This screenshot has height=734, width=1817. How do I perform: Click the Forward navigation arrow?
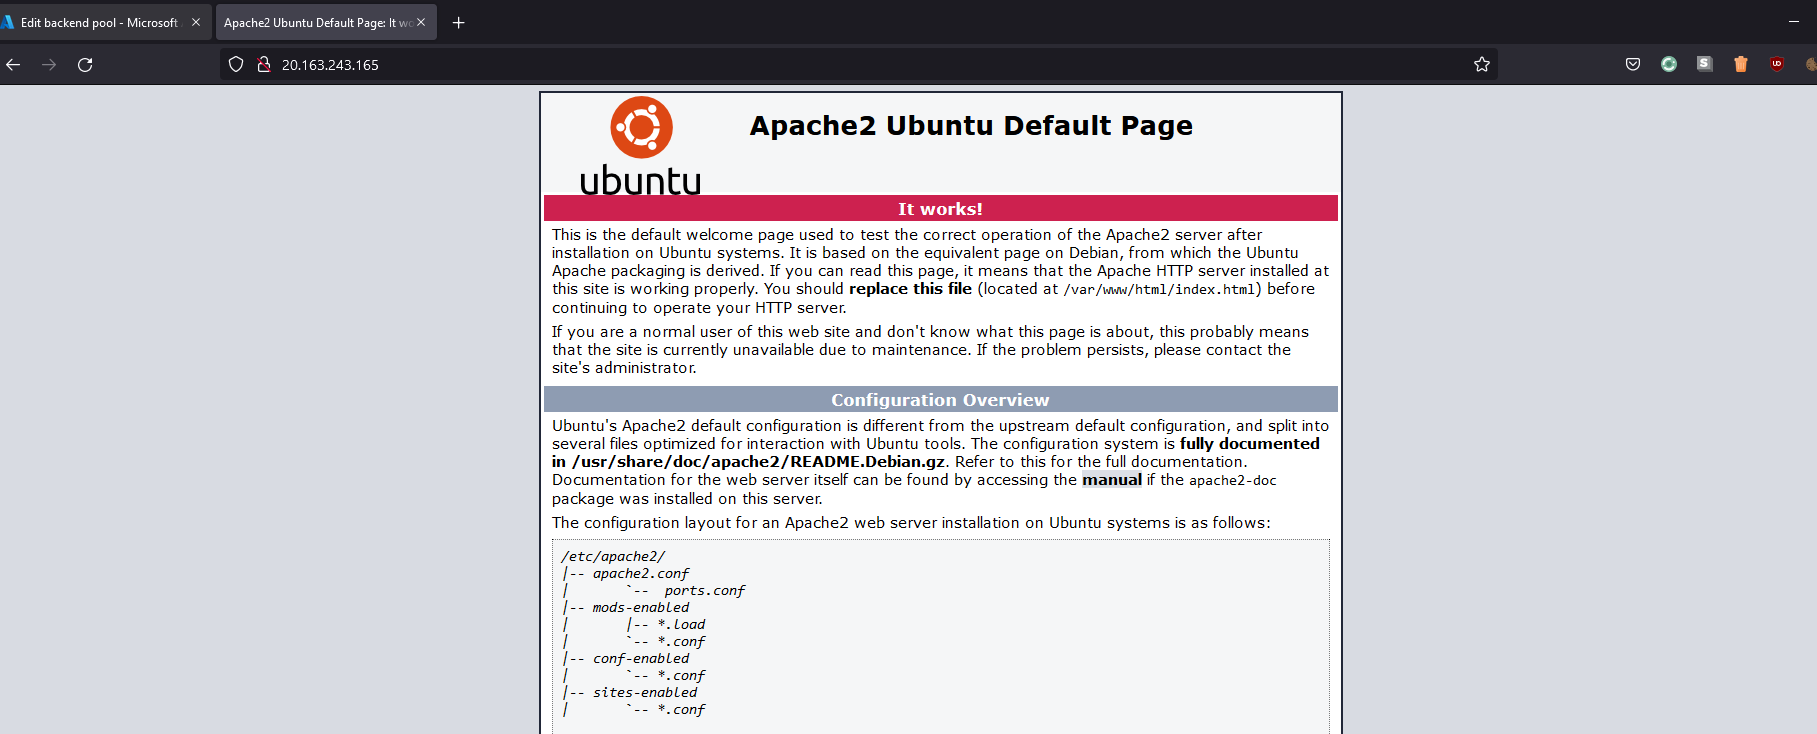49,65
